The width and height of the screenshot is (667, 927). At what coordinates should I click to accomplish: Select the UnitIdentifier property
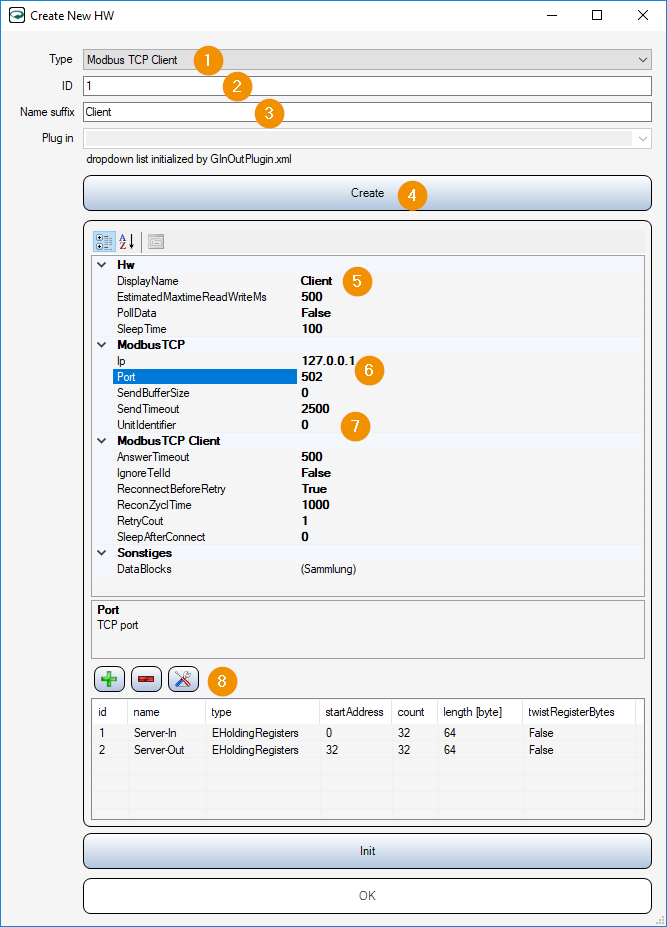point(146,424)
